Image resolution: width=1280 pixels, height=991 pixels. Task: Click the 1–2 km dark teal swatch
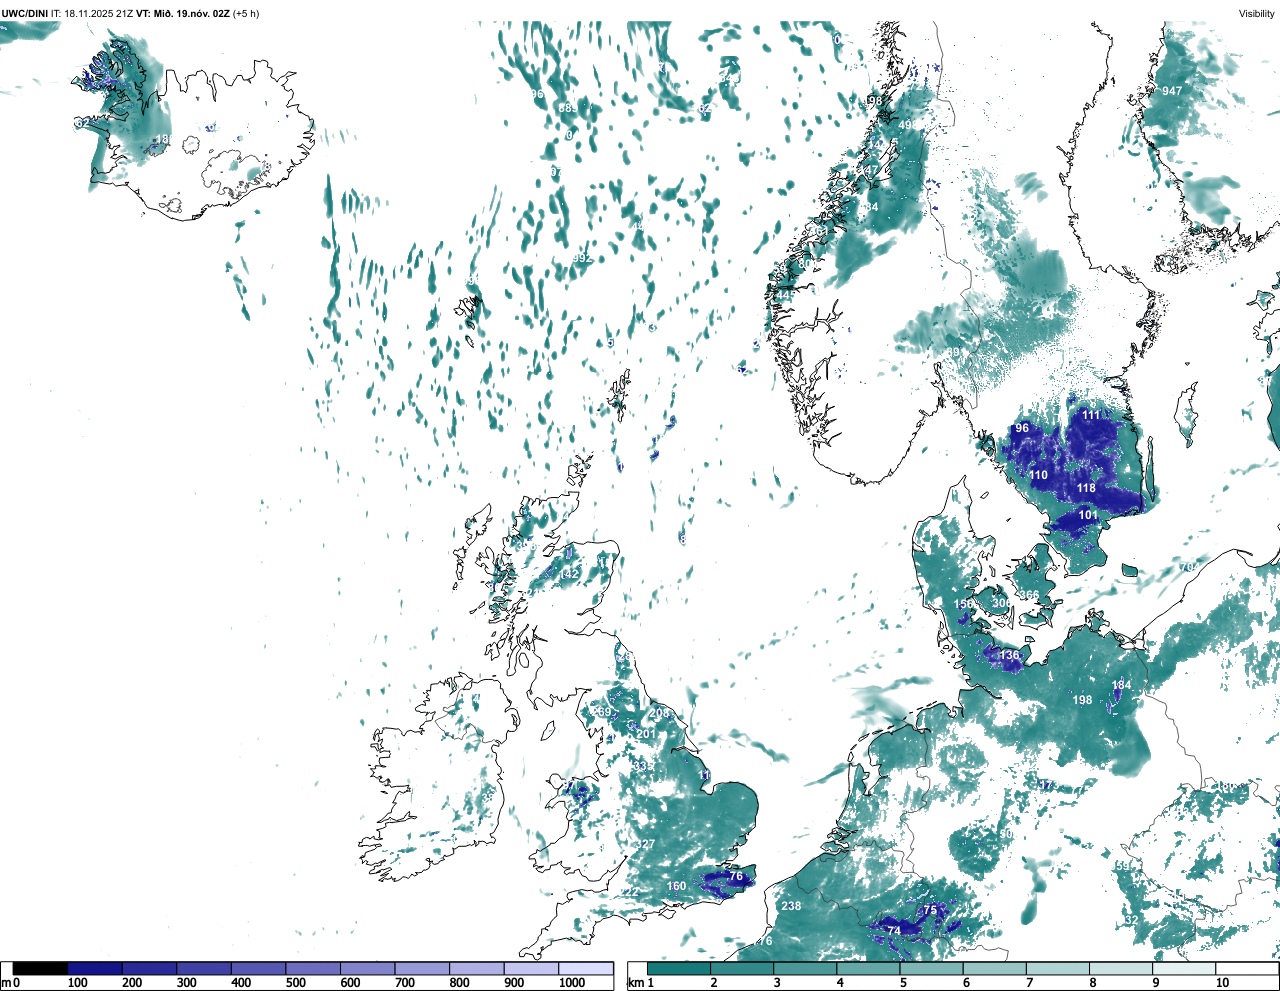679,969
